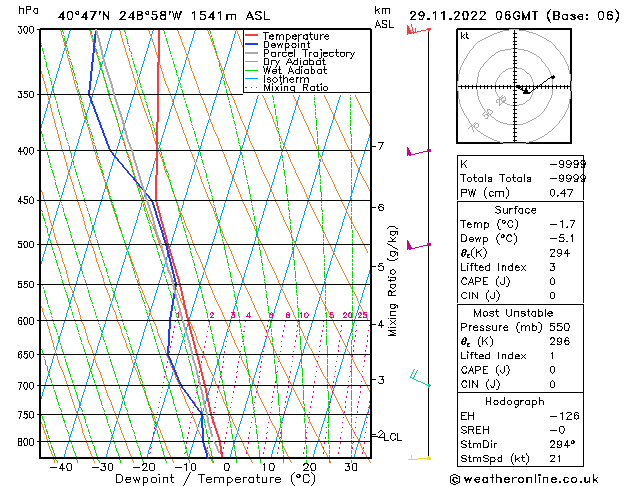Click the StmDir value 294°
Image resolution: width=629 pixels, height=486 pixels.
pyautogui.click(x=562, y=444)
